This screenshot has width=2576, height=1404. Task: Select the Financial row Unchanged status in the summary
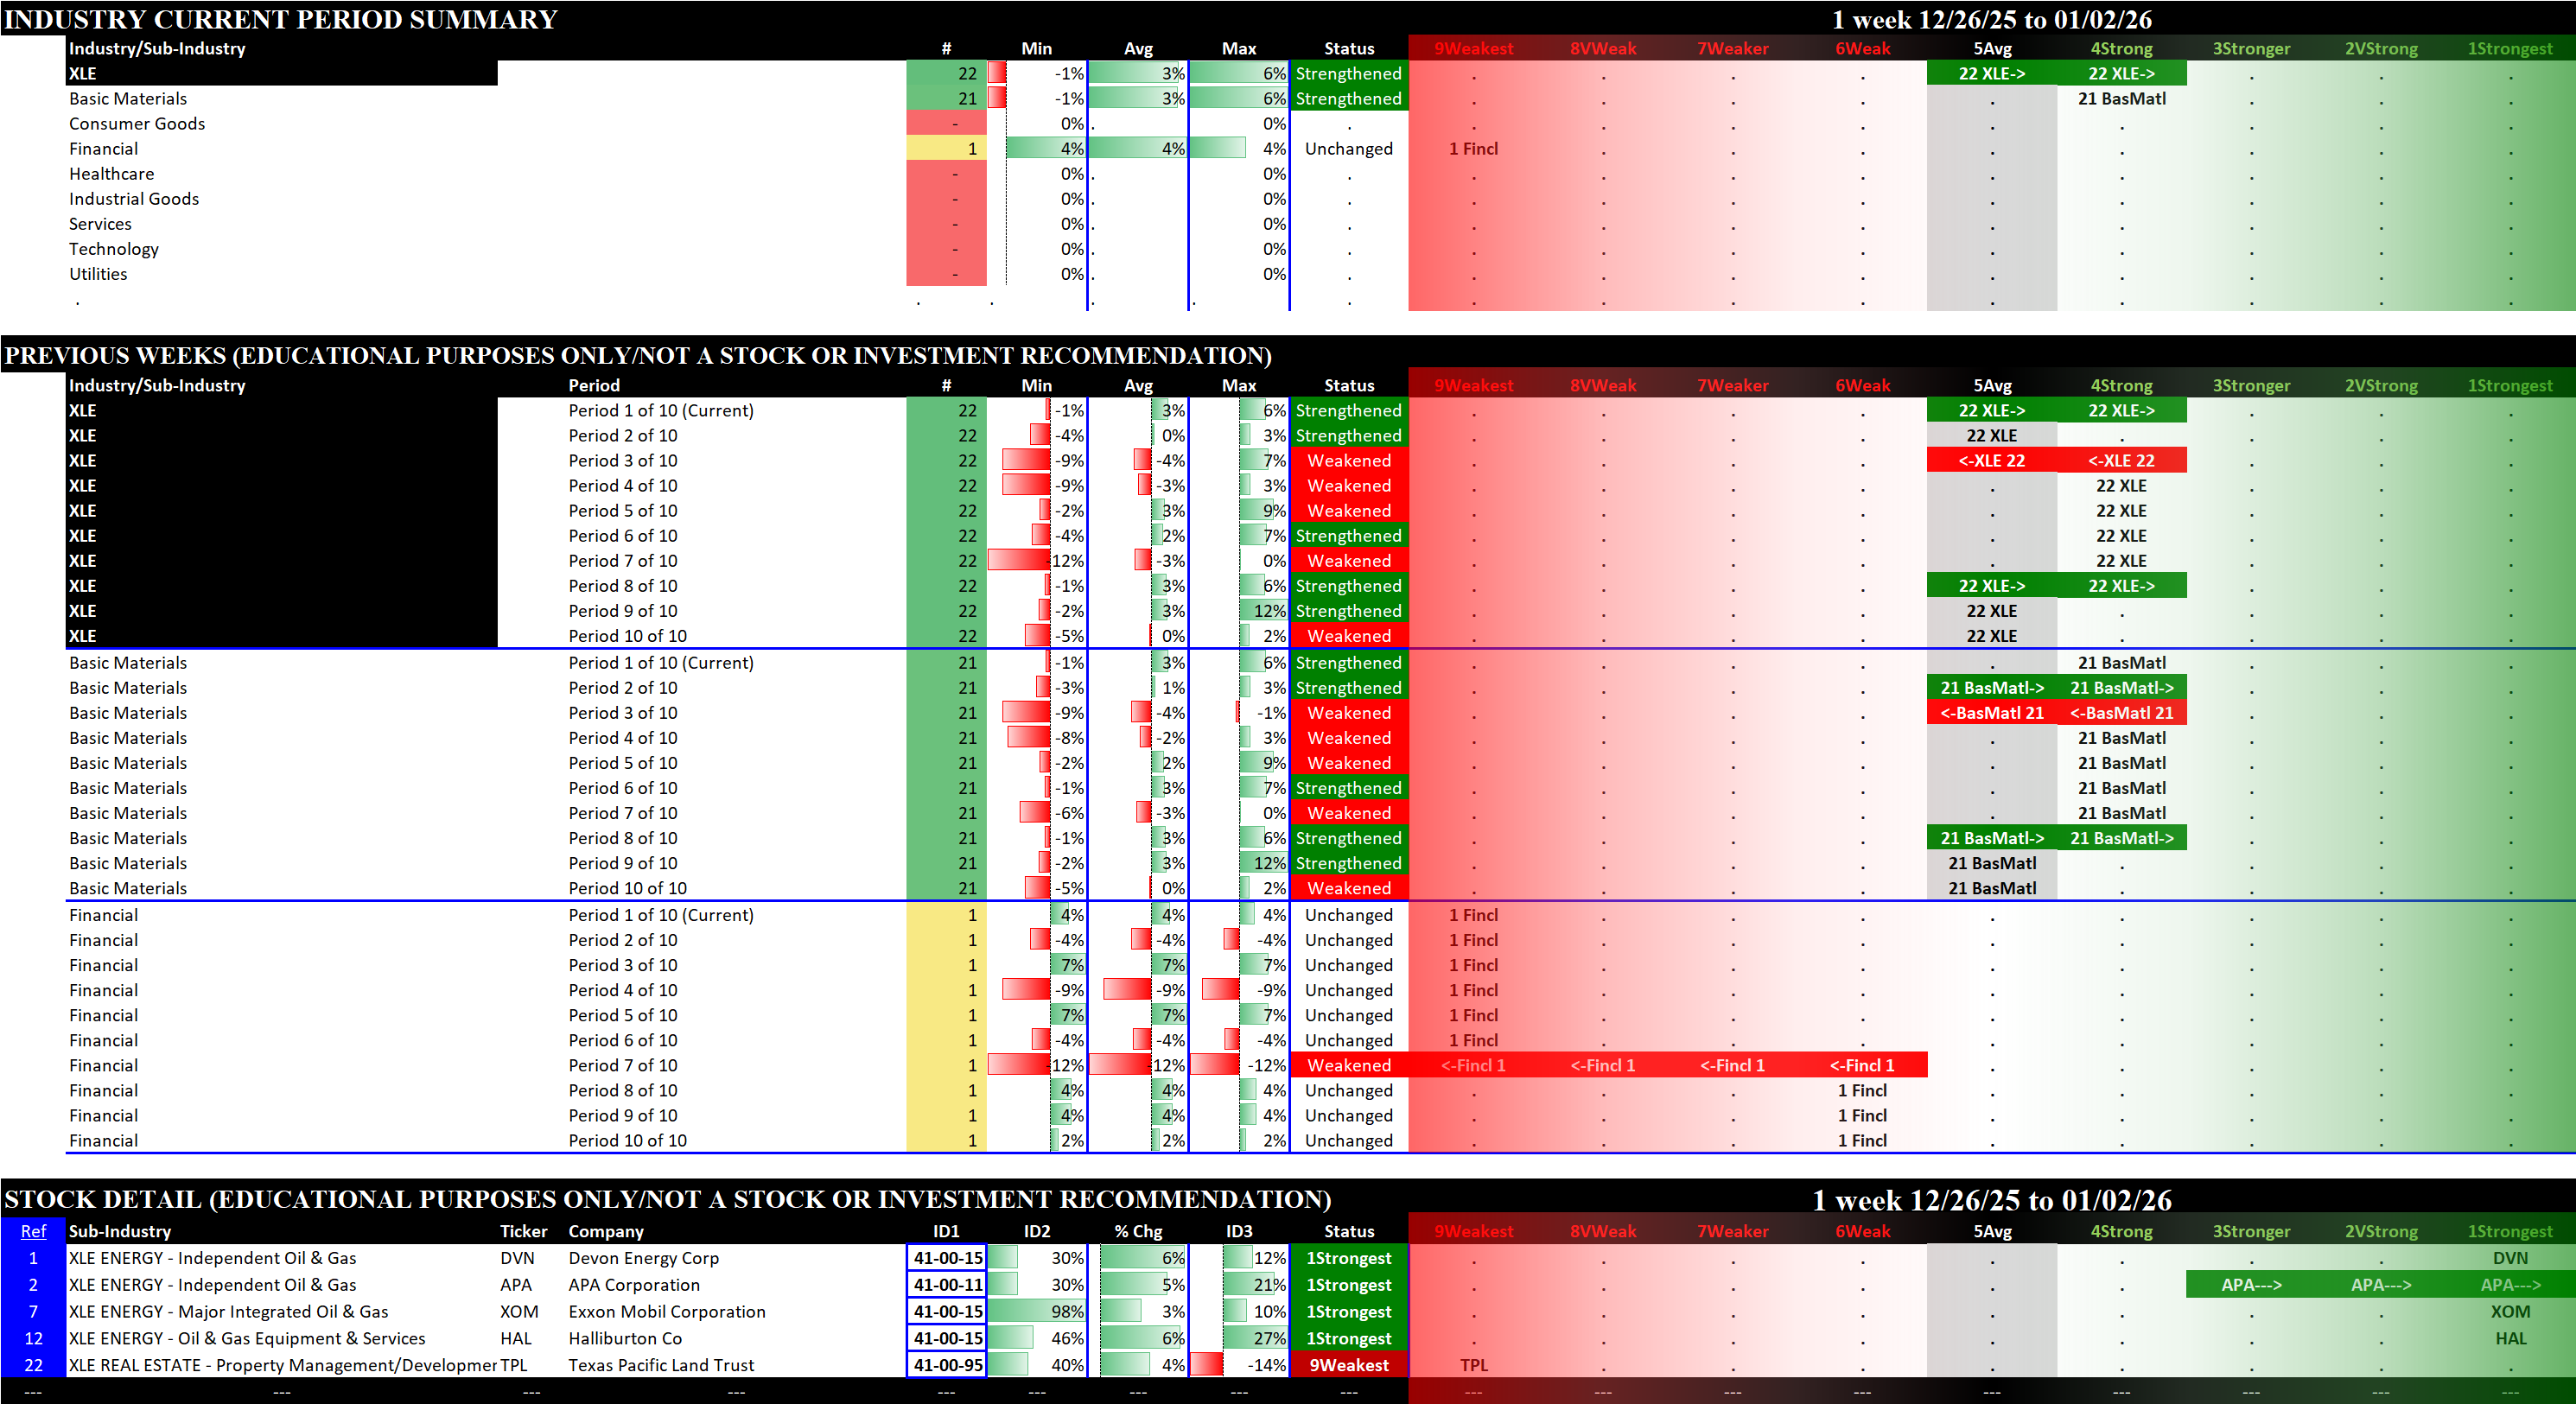tap(1348, 149)
